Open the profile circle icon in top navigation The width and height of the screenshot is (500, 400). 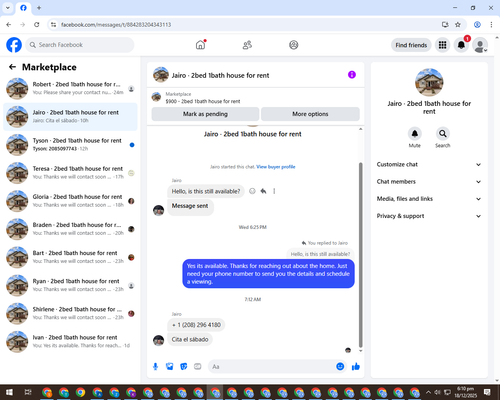(x=294, y=45)
